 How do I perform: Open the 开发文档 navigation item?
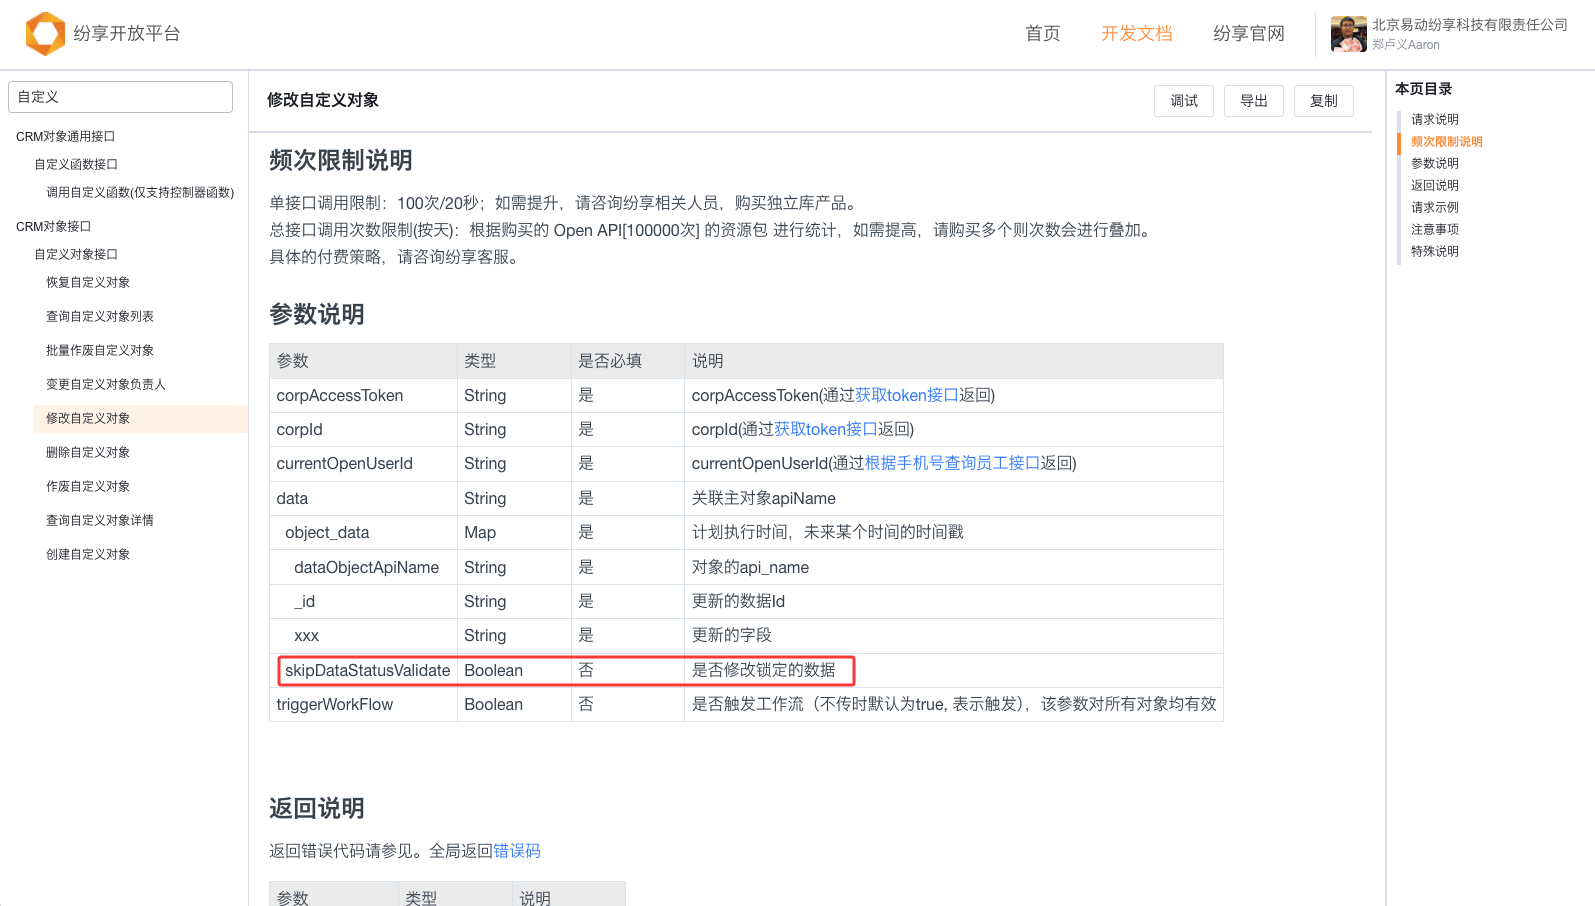tap(1136, 33)
